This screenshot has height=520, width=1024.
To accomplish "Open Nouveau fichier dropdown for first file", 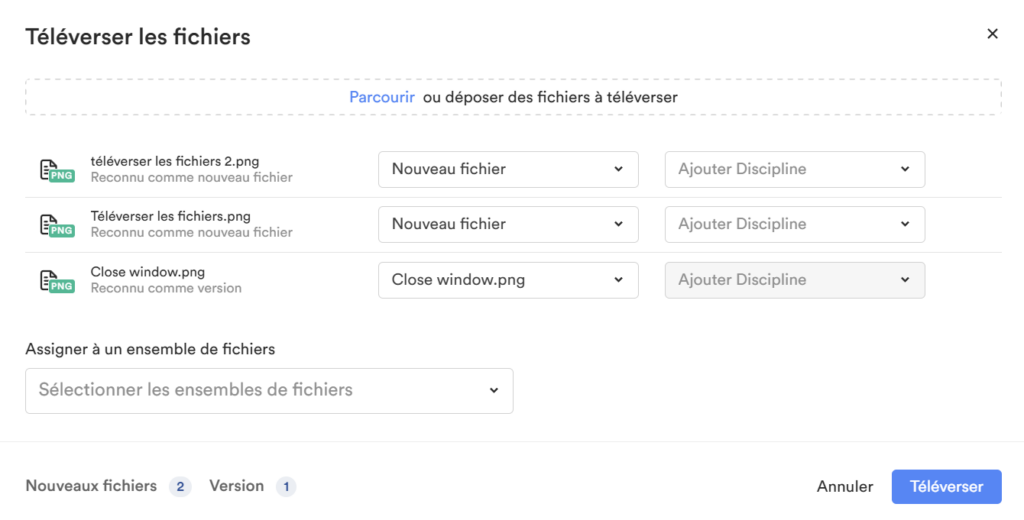I will (508, 169).
